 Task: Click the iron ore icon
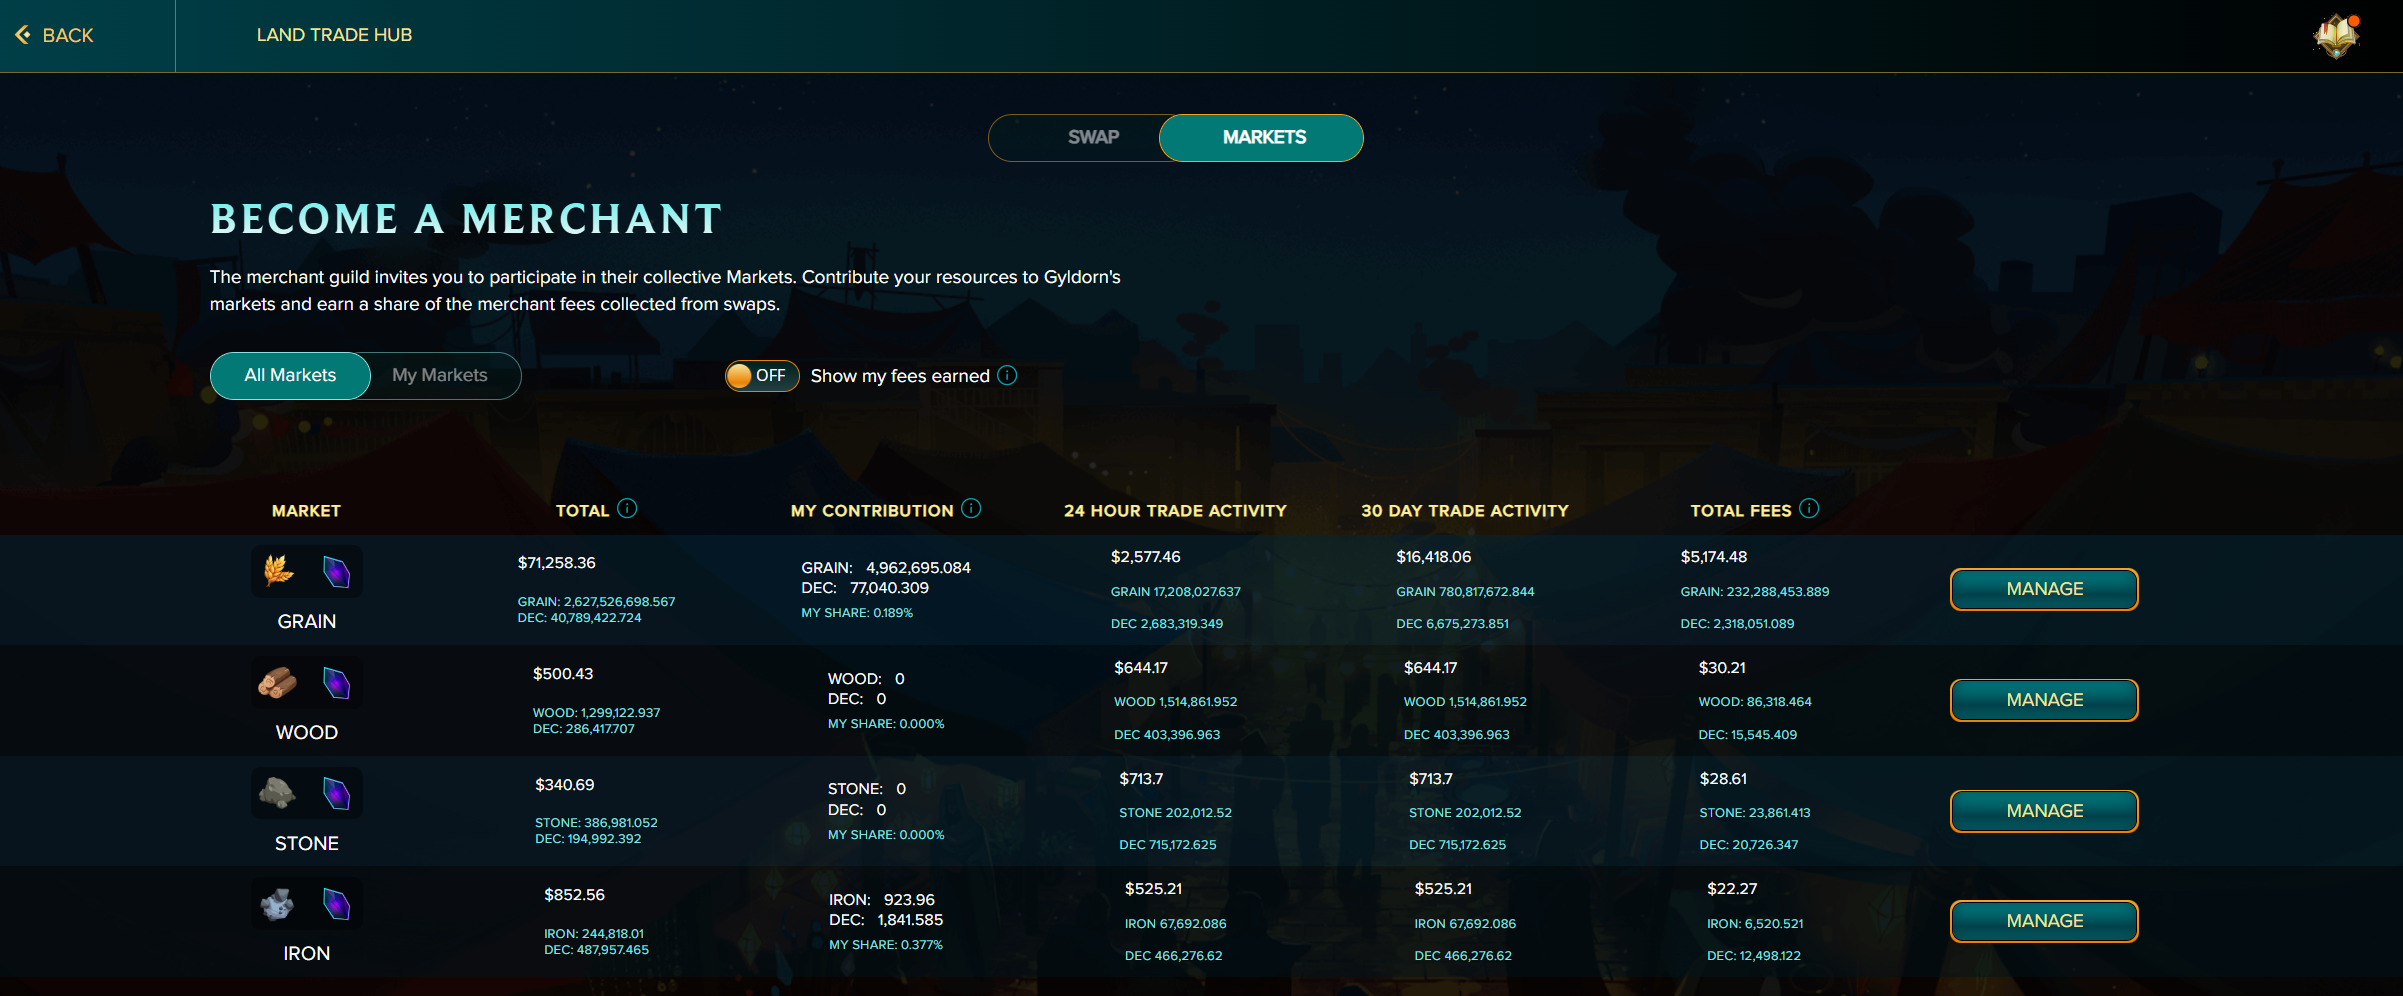(x=278, y=904)
